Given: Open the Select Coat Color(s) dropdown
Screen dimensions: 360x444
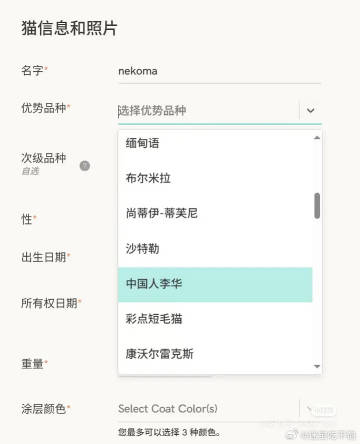Looking at the screenshot, I should click(x=220, y=409).
